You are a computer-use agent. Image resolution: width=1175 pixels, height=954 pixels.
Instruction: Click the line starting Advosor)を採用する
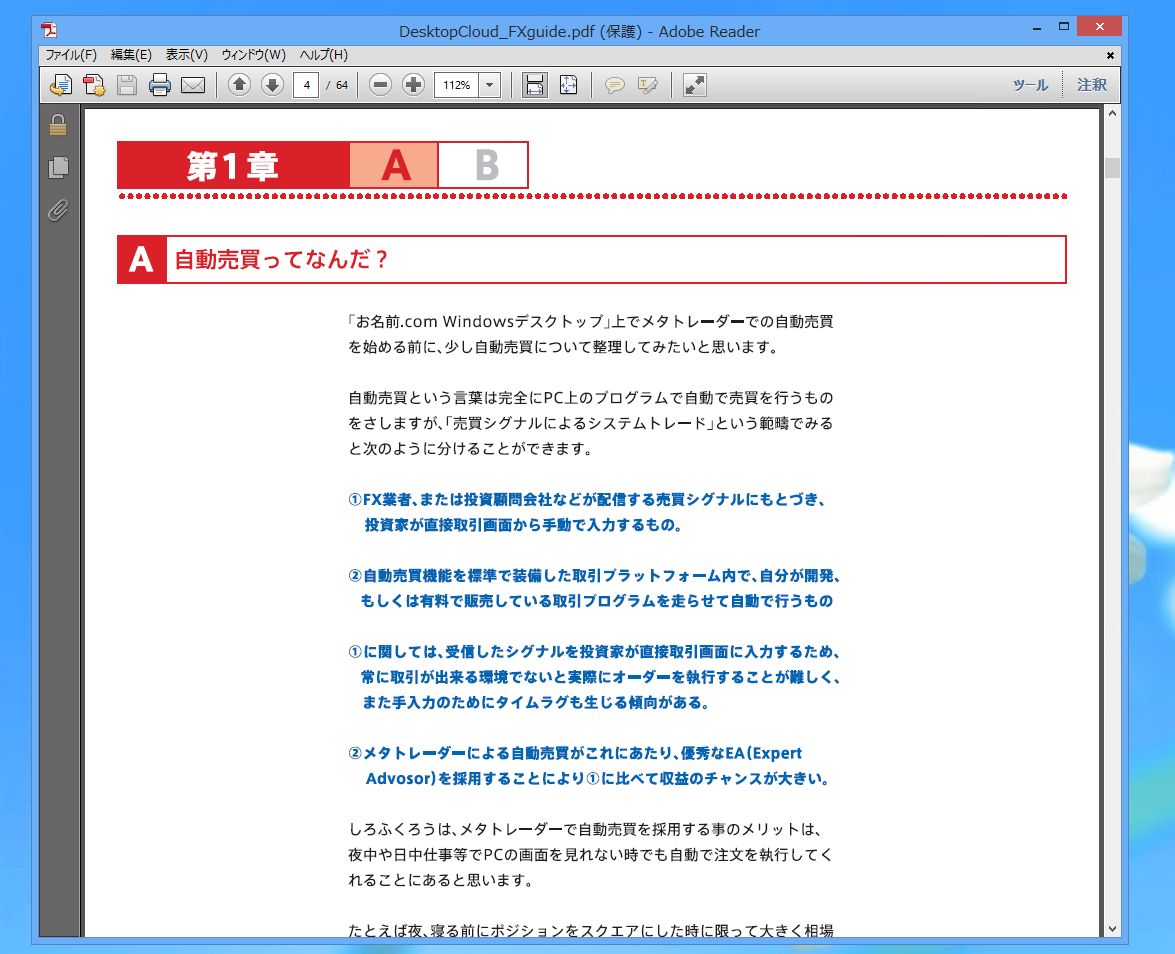(598, 779)
